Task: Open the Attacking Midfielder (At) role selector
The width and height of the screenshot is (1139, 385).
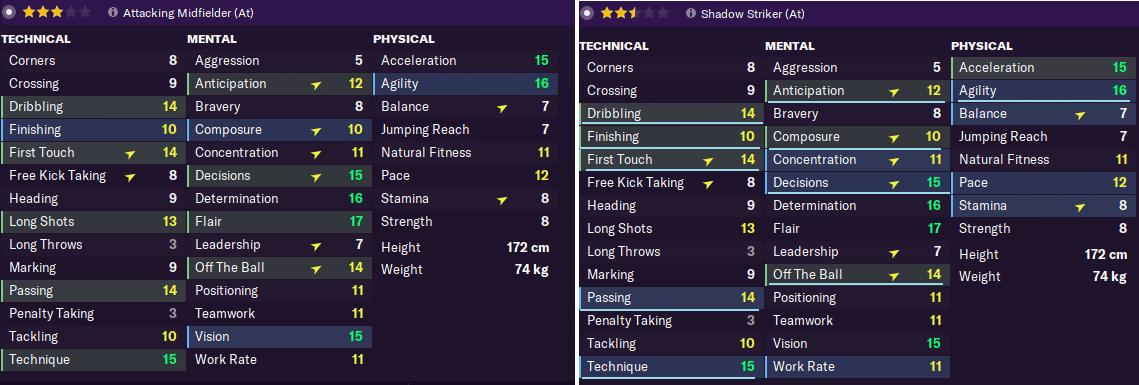Action: [188, 12]
